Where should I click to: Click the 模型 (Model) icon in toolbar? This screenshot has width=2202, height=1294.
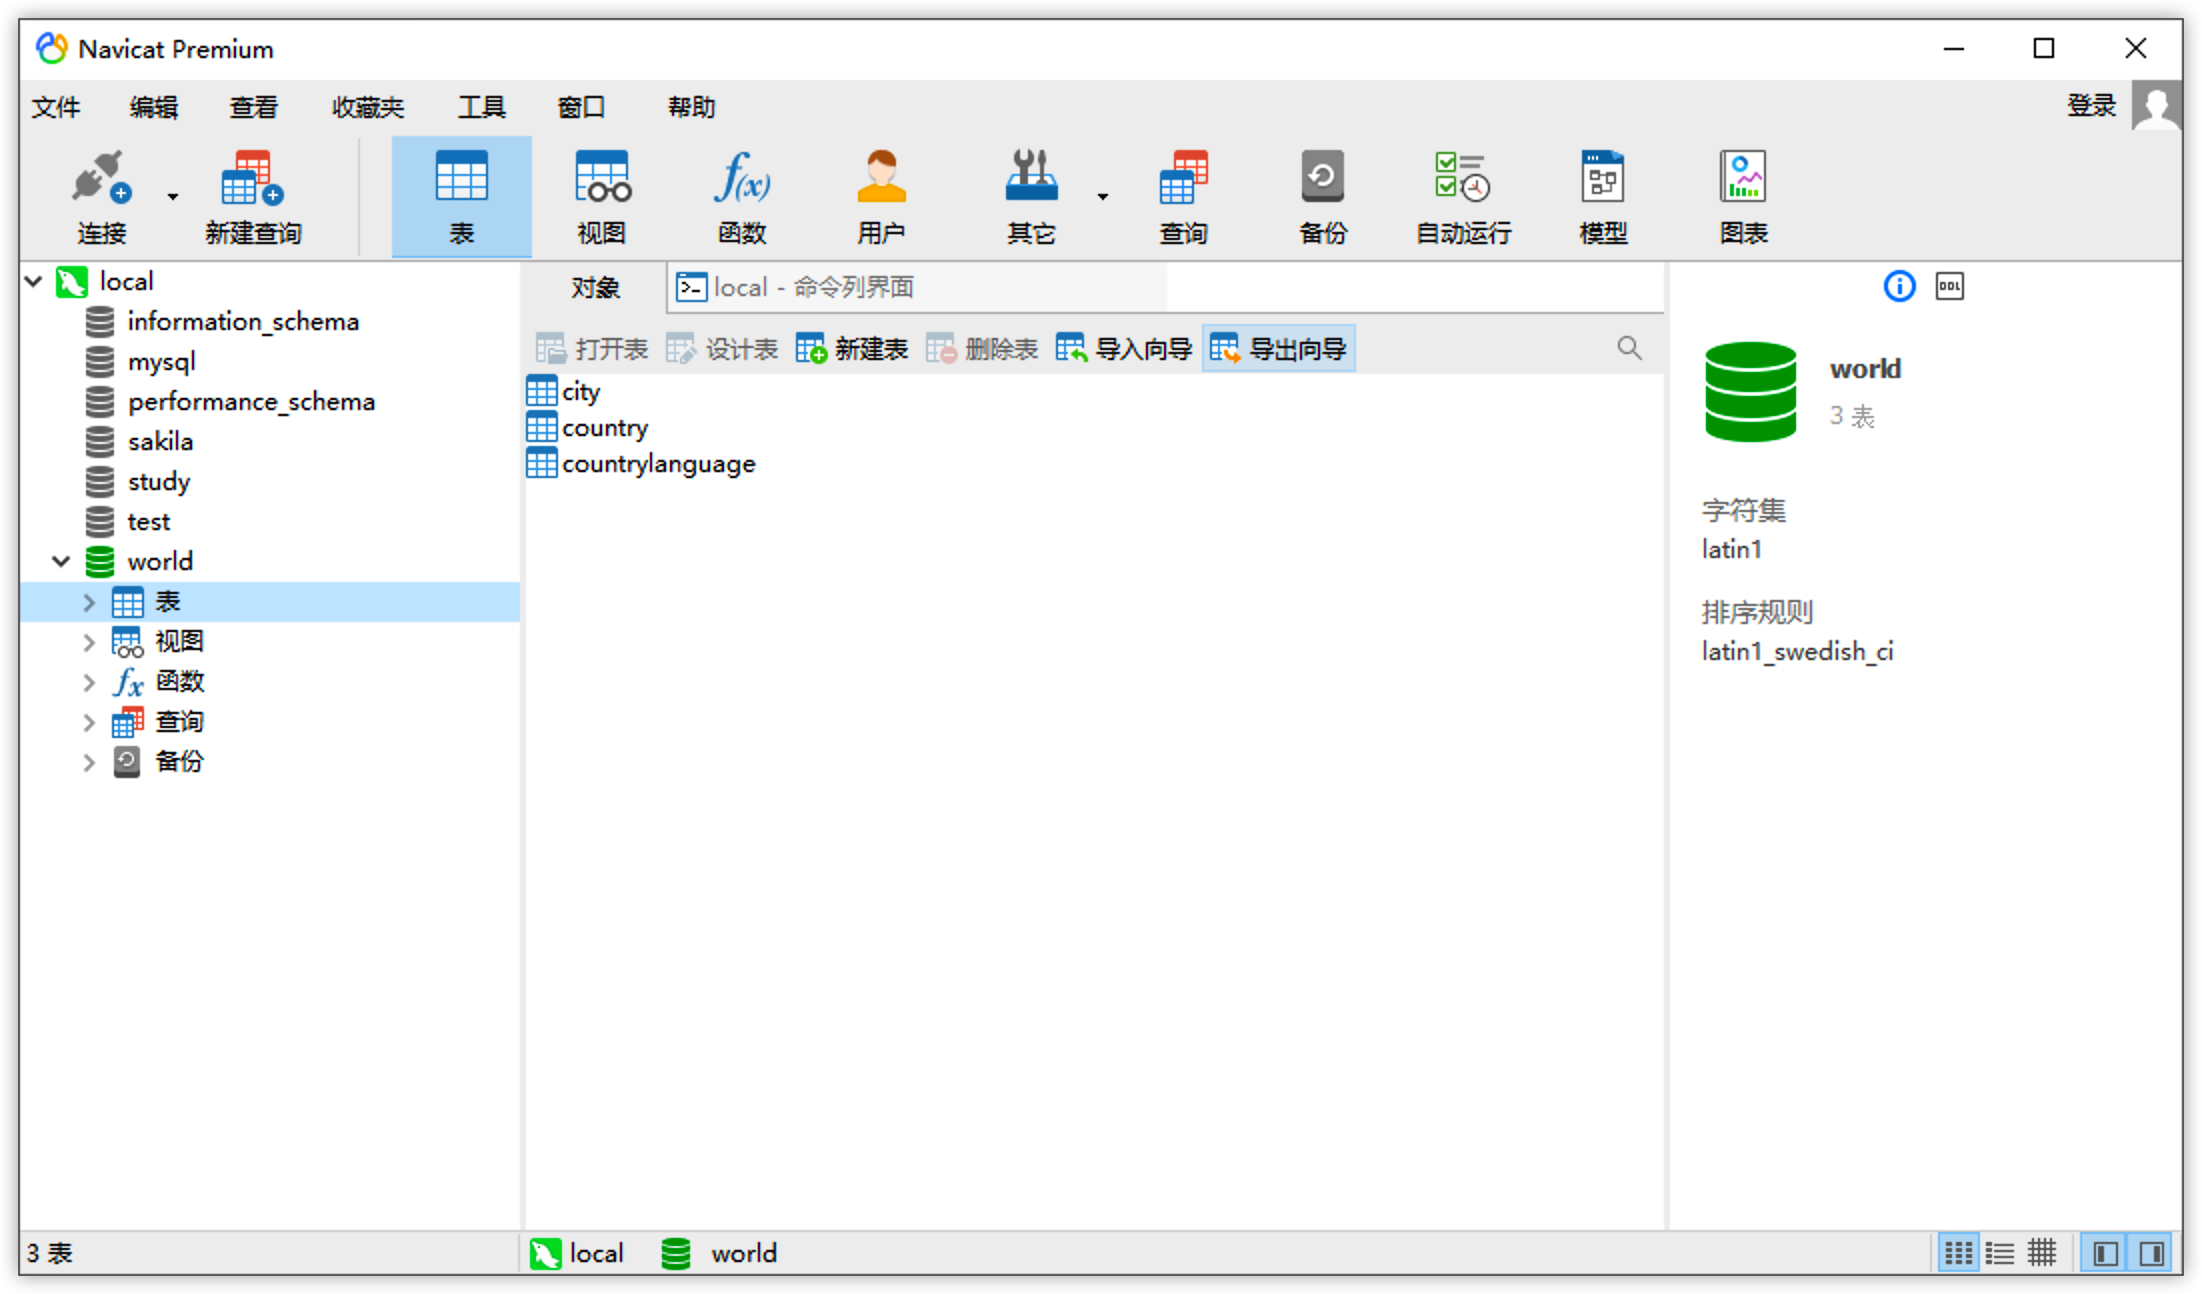click(x=1603, y=191)
